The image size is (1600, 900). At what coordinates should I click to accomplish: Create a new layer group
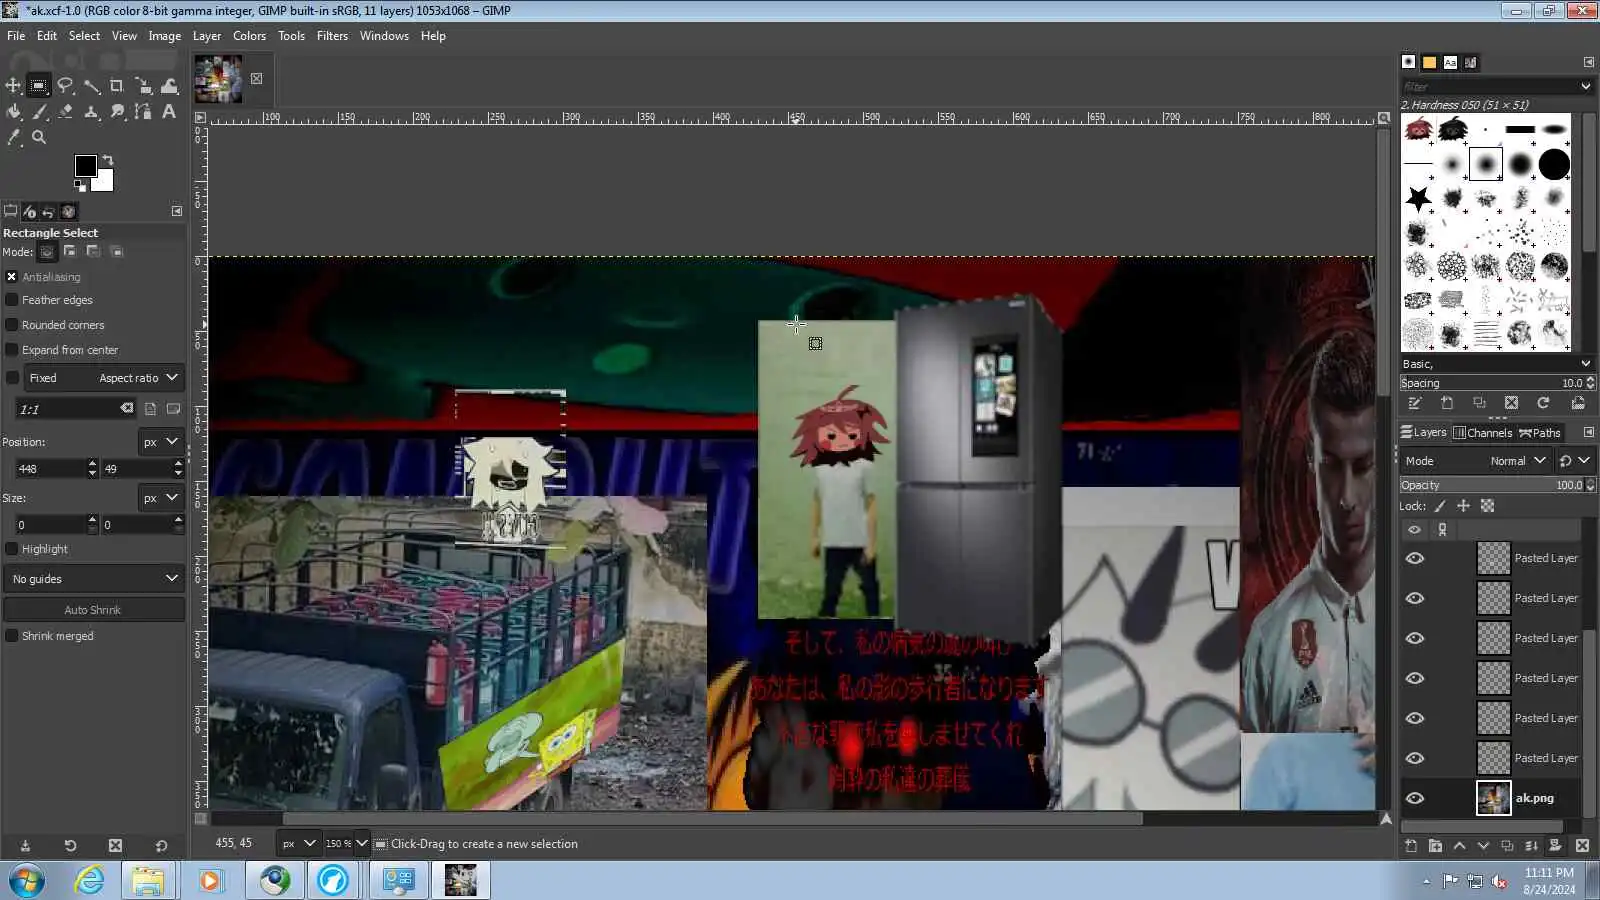coord(1435,846)
